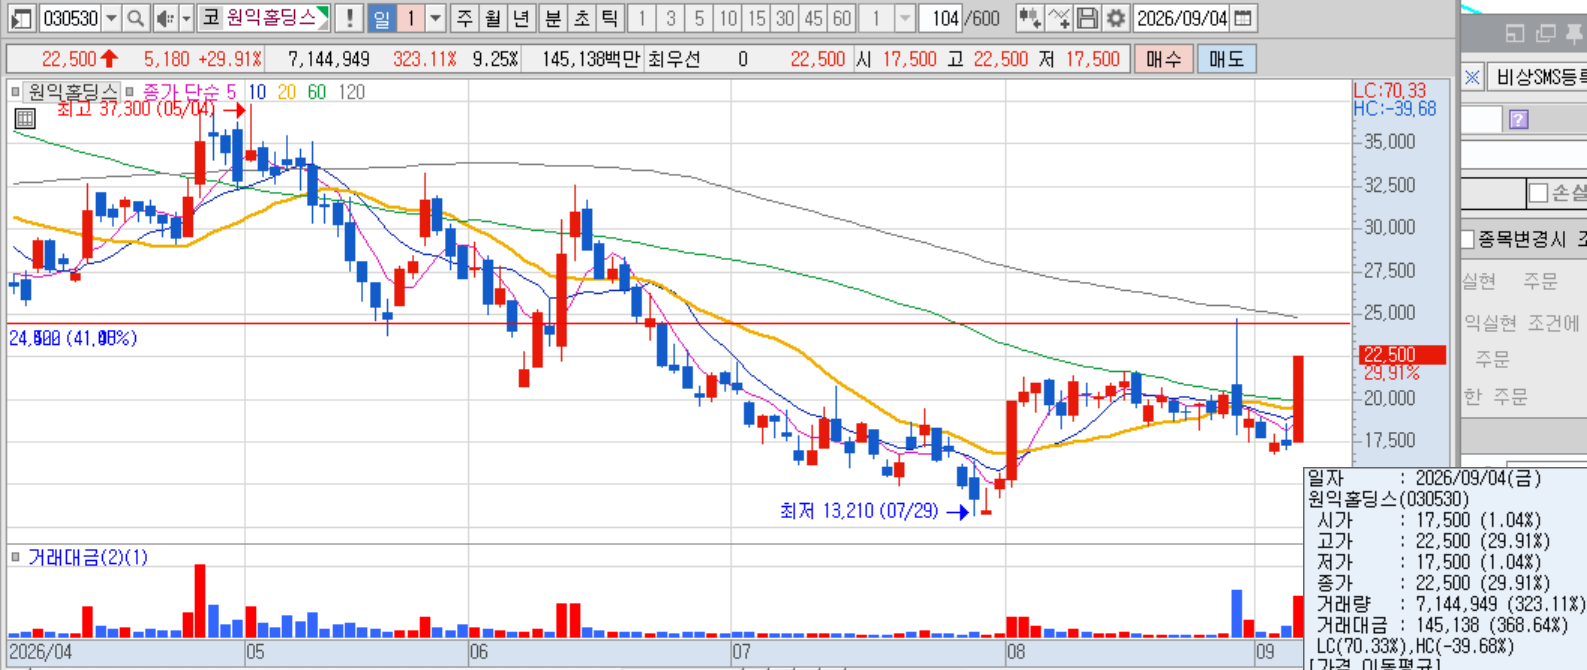Switch to the 초 second chart
The width and height of the screenshot is (1587, 670).
tap(581, 18)
